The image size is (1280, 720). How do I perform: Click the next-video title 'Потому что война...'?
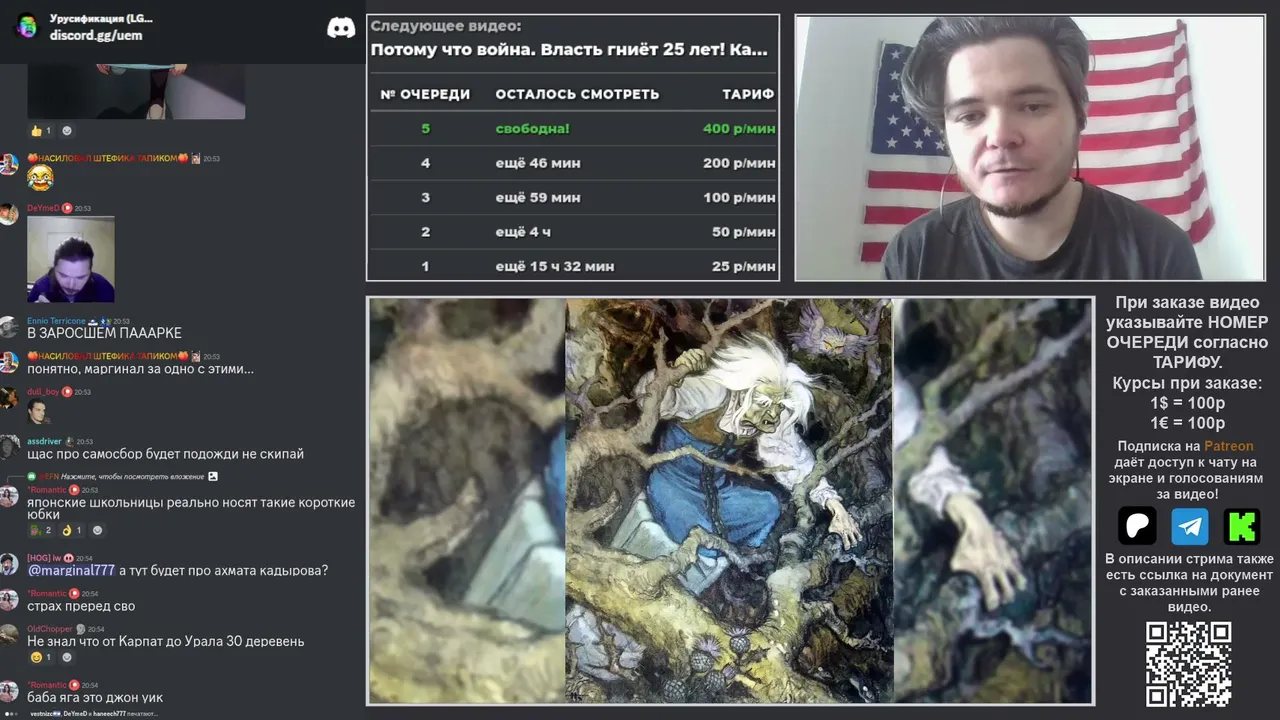coord(569,49)
